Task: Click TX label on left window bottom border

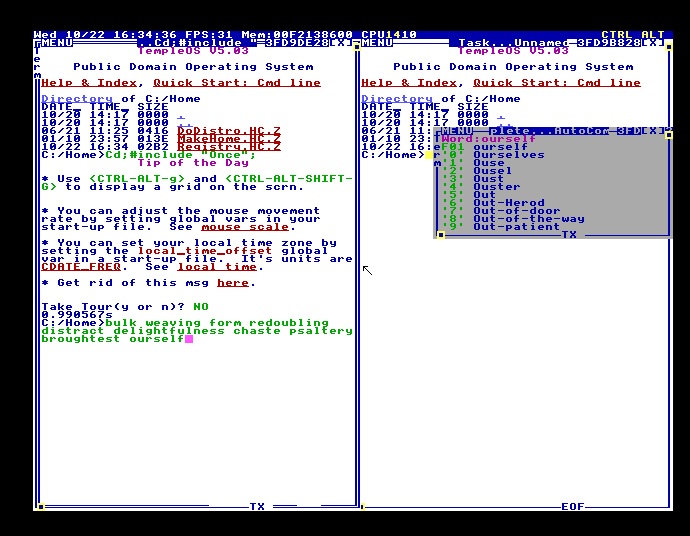Action: [257, 507]
